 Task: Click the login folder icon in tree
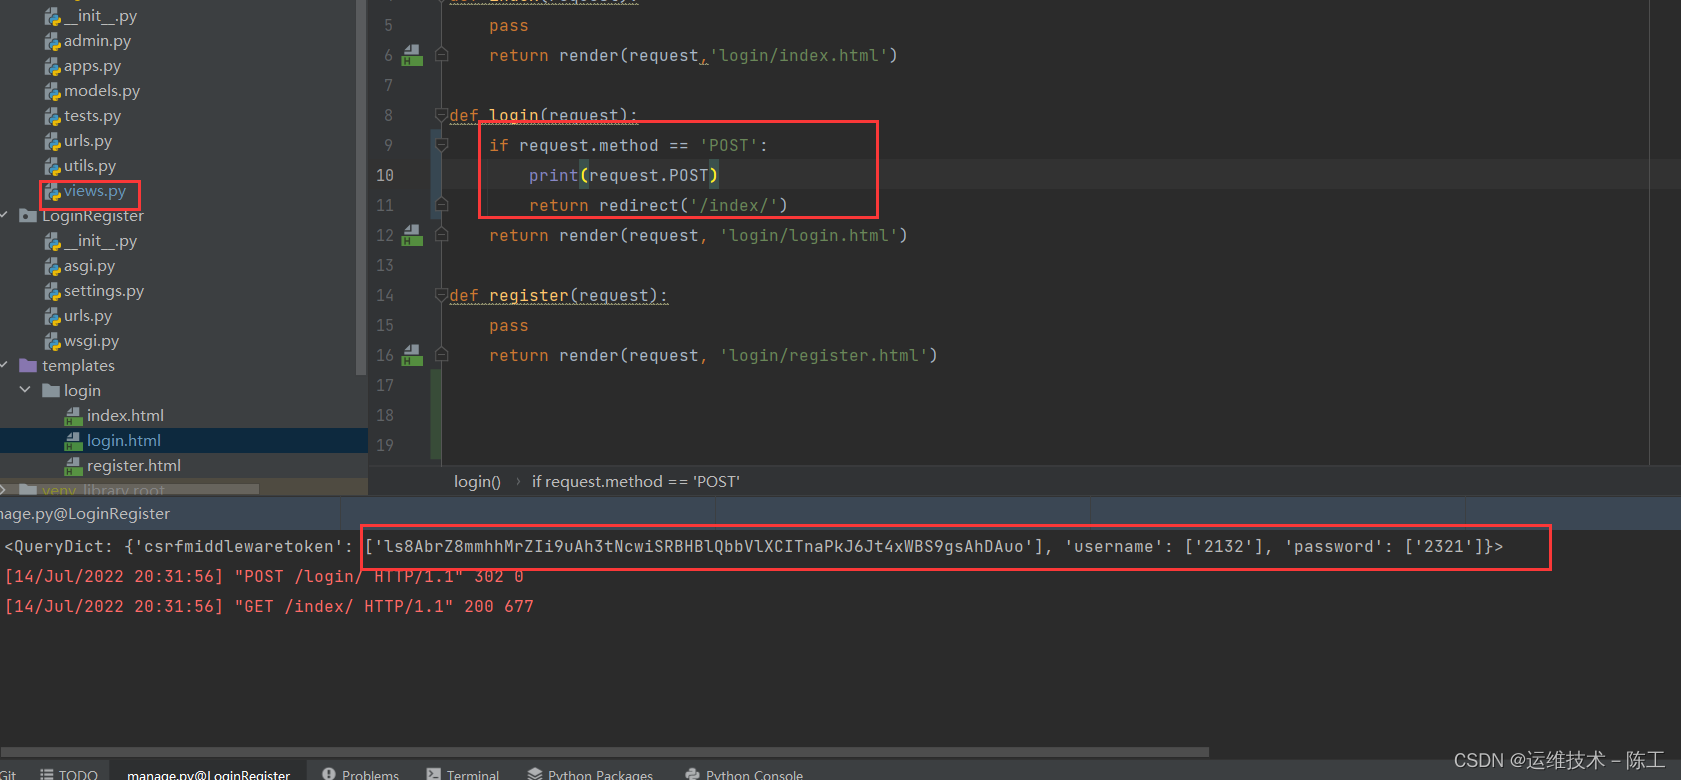(x=51, y=391)
